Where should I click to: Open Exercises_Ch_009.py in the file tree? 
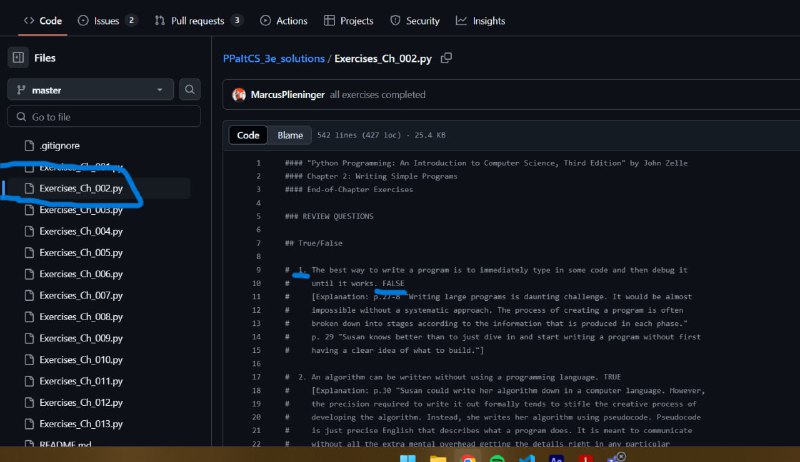(81, 339)
